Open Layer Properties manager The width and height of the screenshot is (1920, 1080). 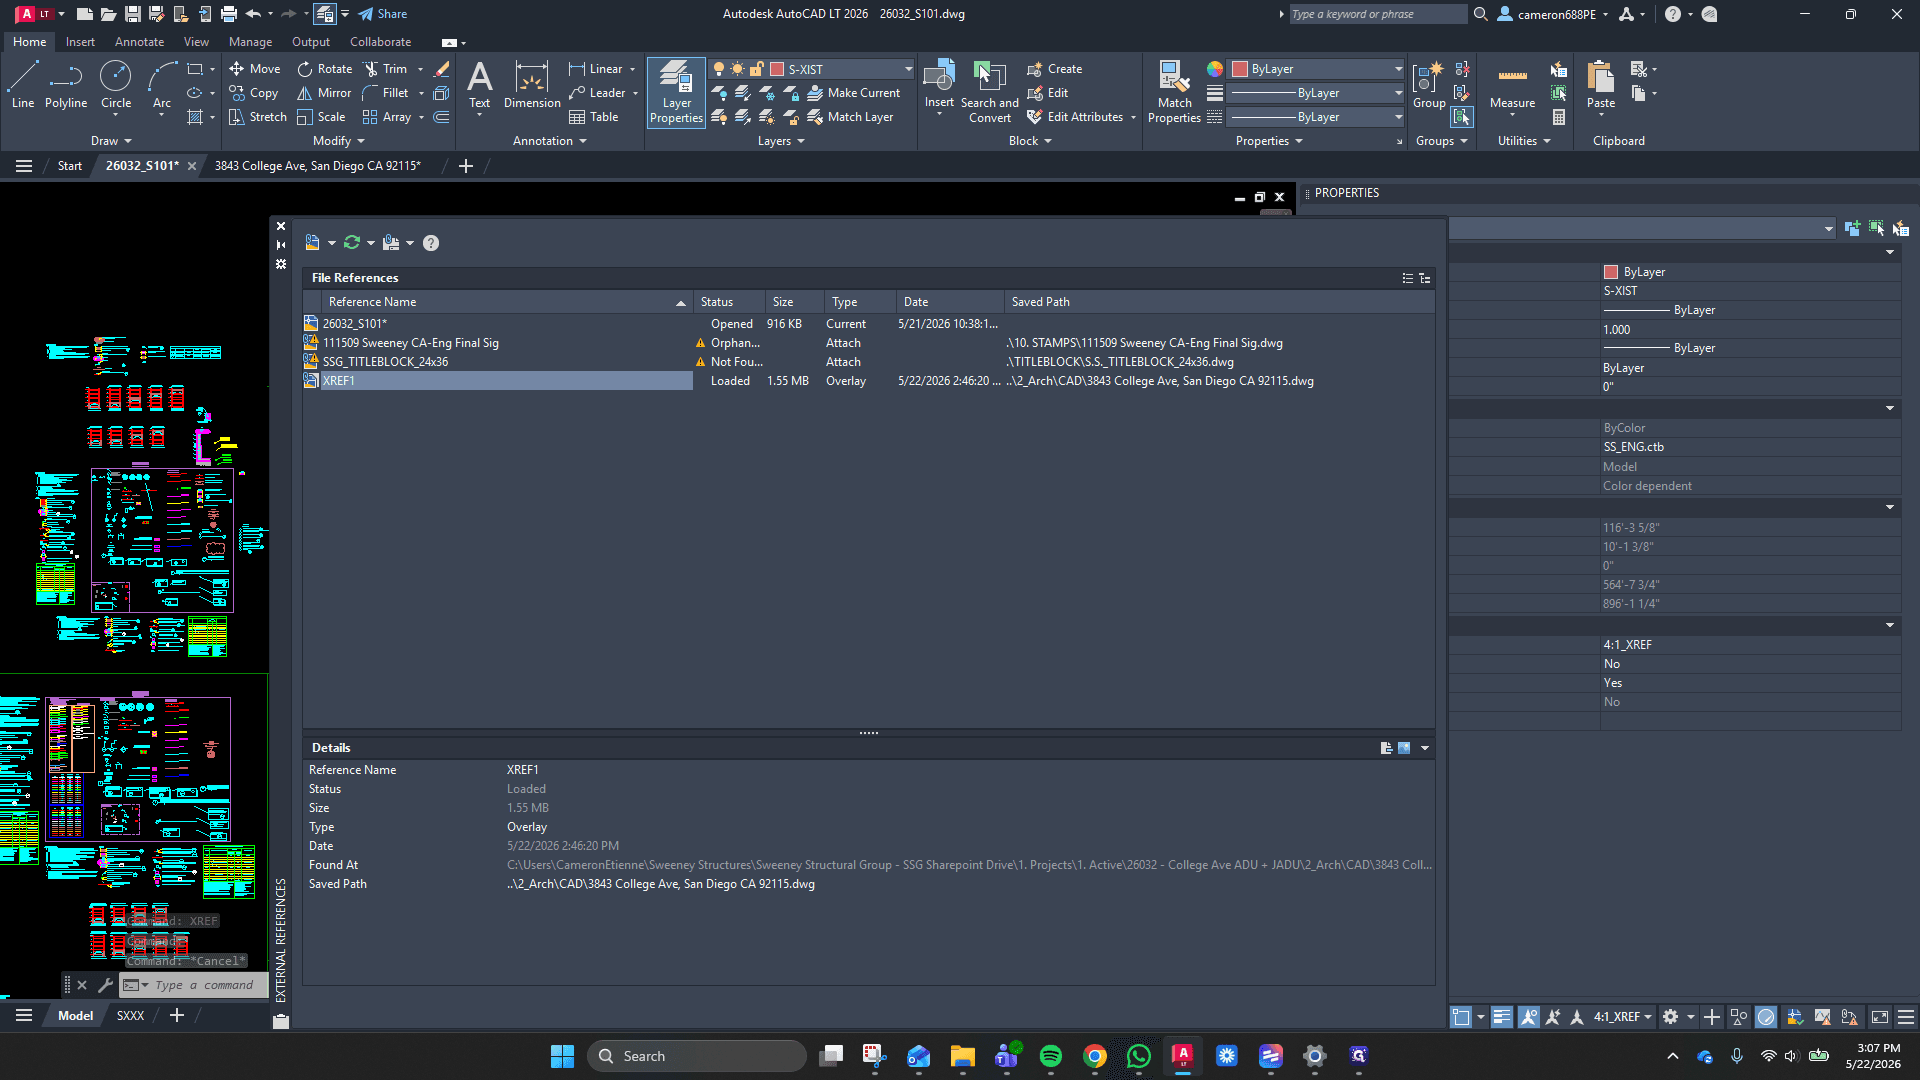pos(676,92)
